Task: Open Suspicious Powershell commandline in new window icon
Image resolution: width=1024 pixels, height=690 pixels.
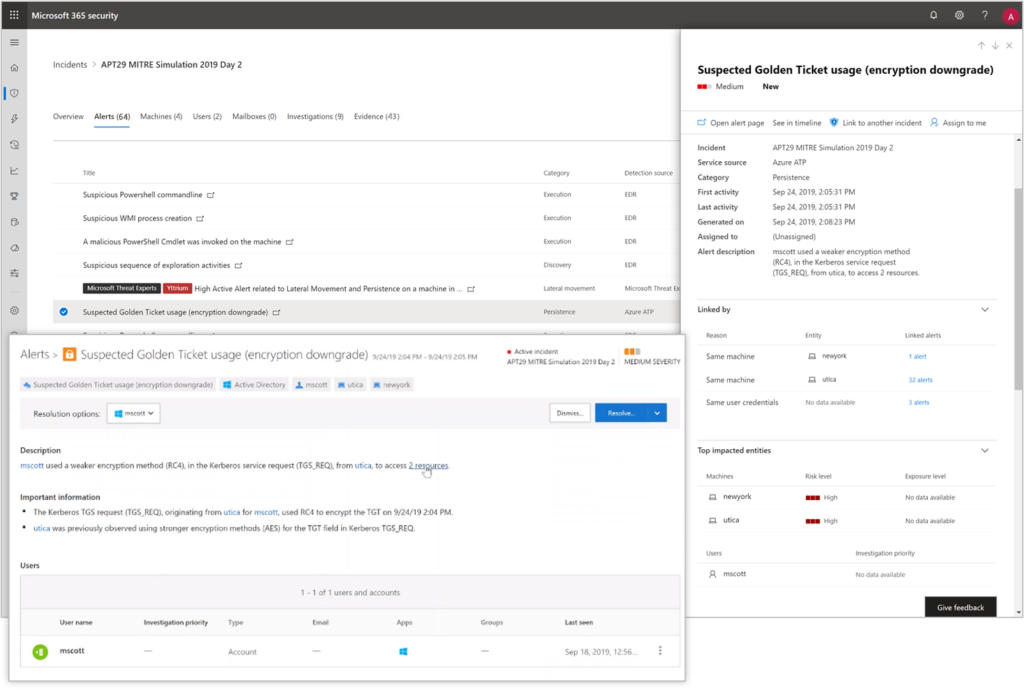Action: tap(211, 195)
